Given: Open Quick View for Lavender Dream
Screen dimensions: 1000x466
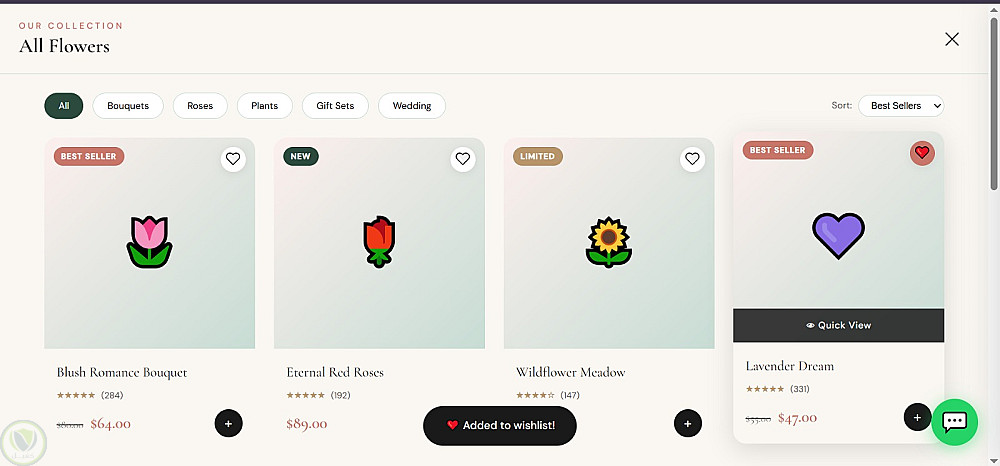Looking at the screenshot, I should pyautogui.click(x=838, y=325).
